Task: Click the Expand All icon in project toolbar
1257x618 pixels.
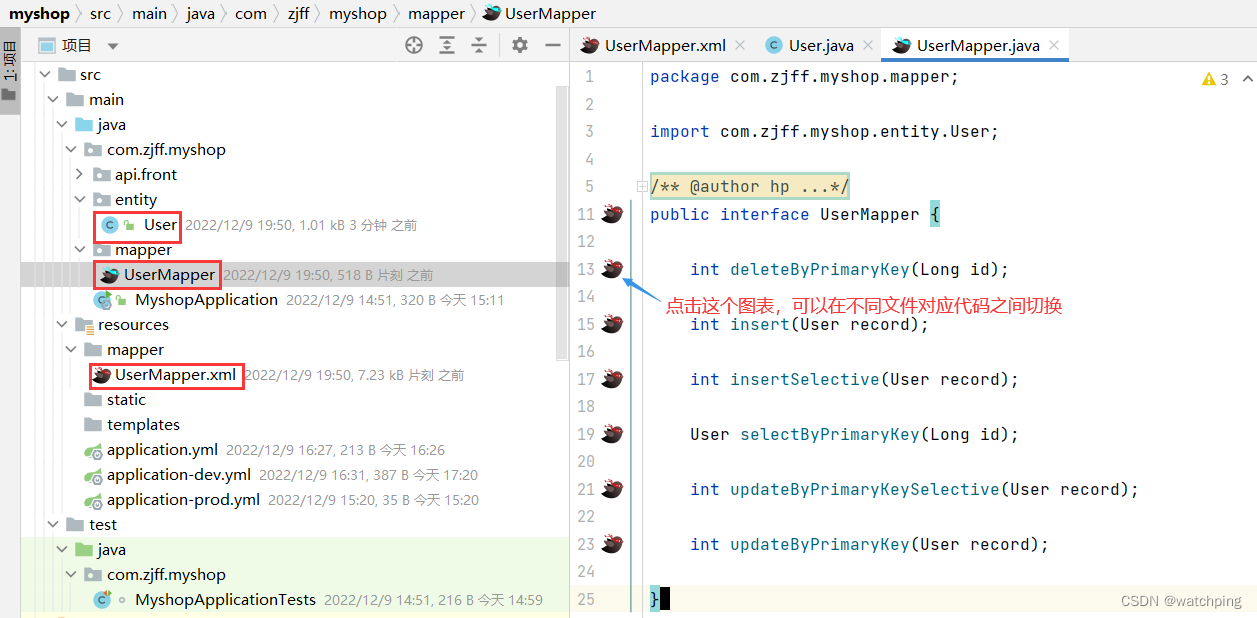Action: click(x=447, y=45)
